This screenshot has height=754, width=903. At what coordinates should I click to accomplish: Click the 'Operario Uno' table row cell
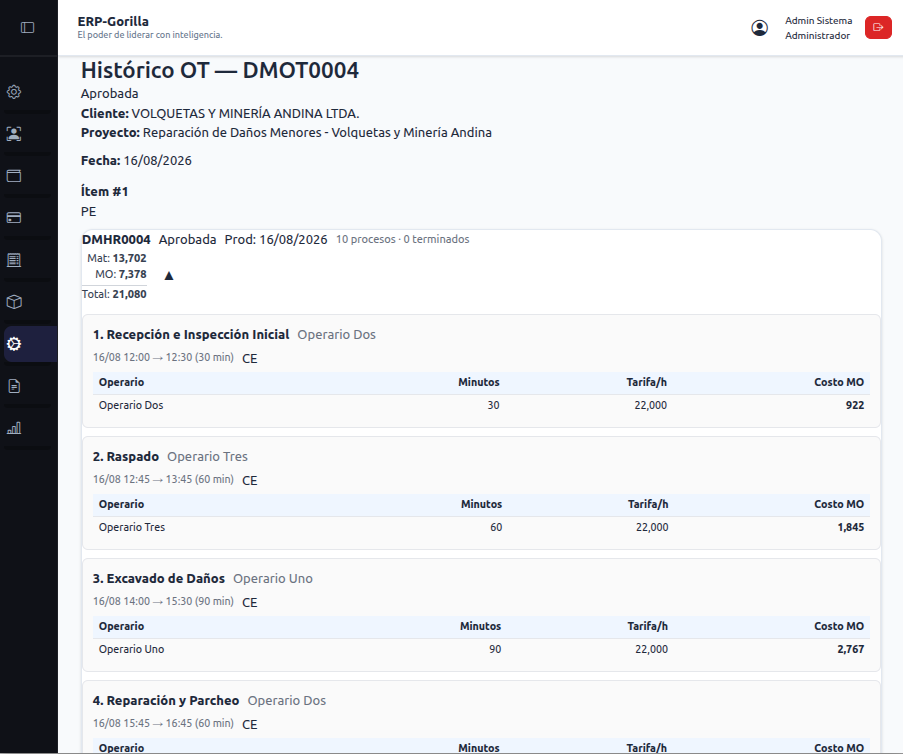coord(131,649)
